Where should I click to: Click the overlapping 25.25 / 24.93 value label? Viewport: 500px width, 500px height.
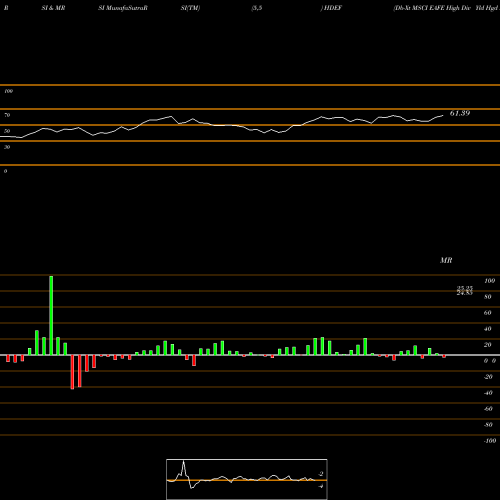coord(464,290)
